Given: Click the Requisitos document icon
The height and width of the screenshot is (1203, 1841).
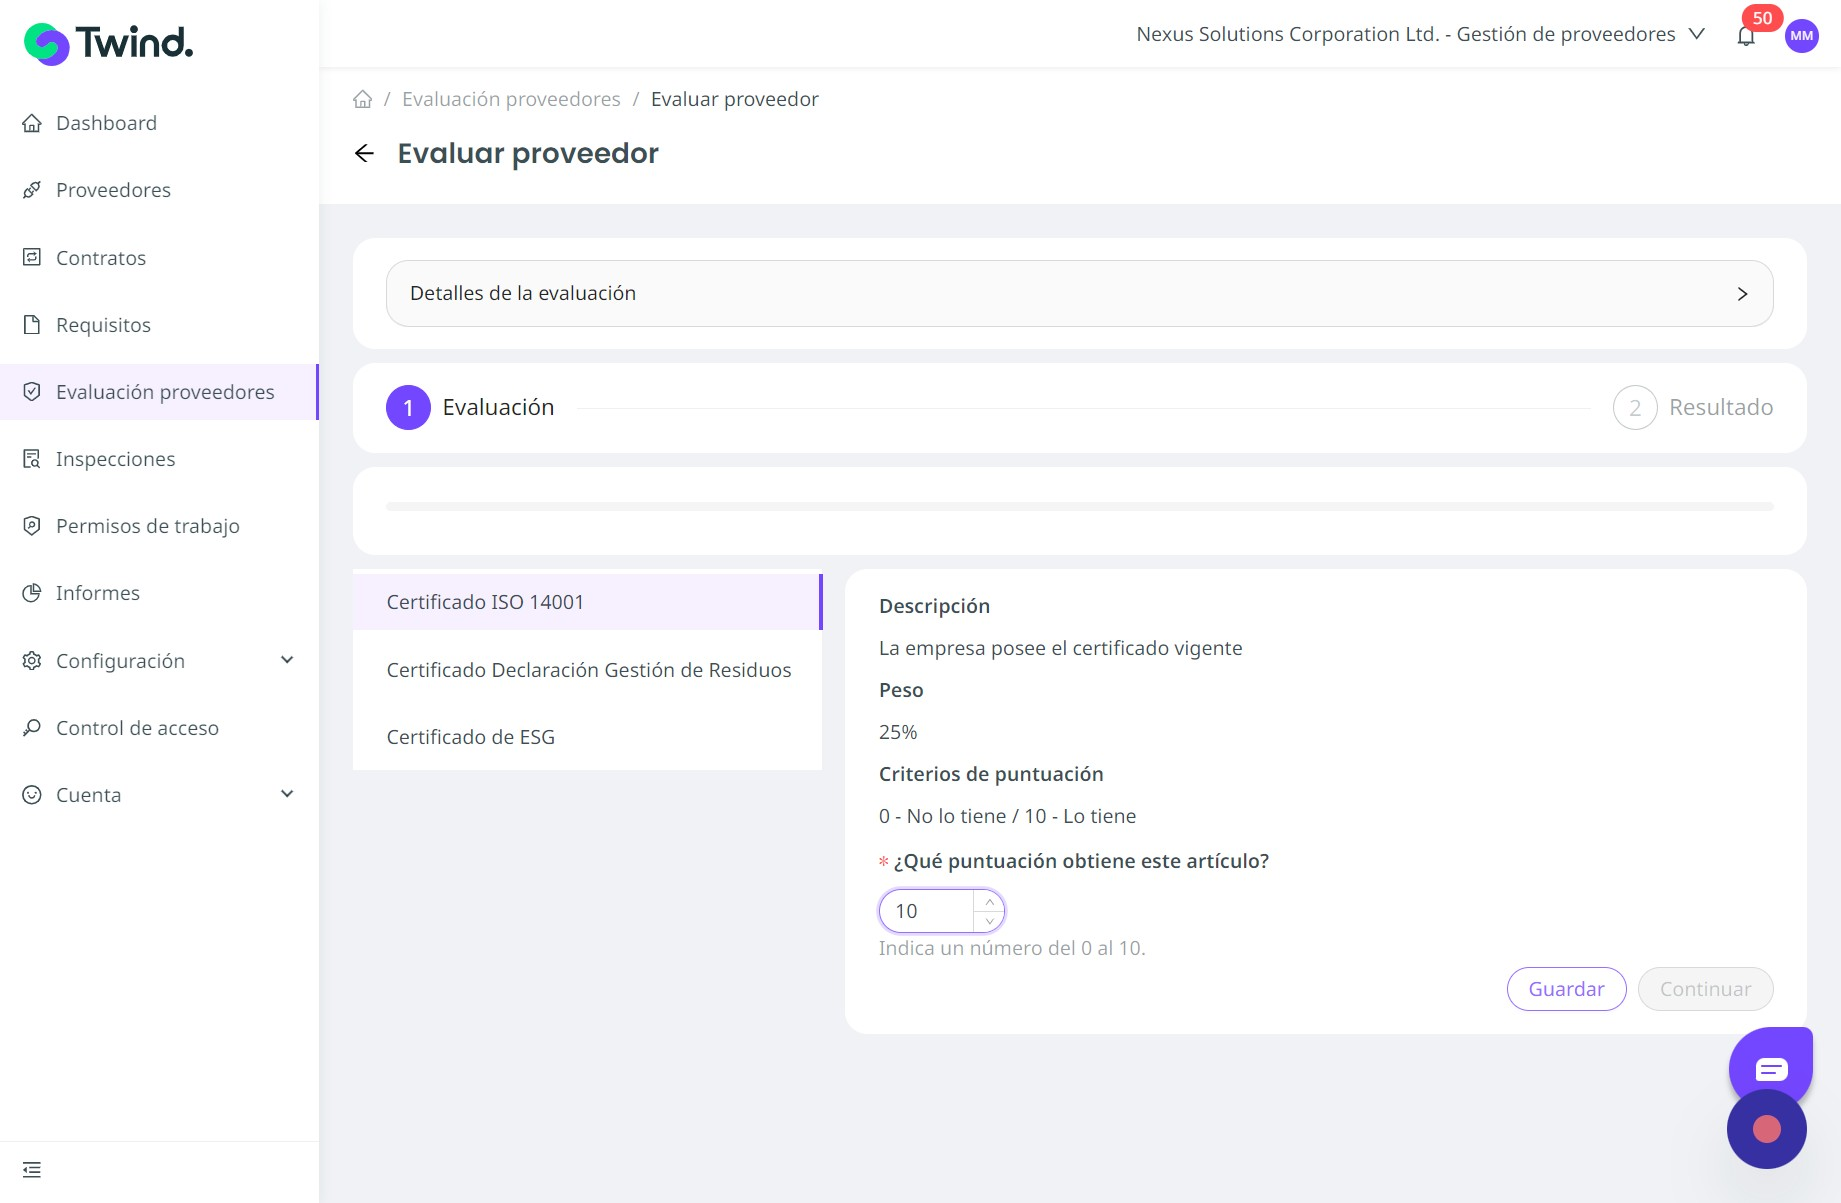Looking at the screenshot, I should point(32,324).
